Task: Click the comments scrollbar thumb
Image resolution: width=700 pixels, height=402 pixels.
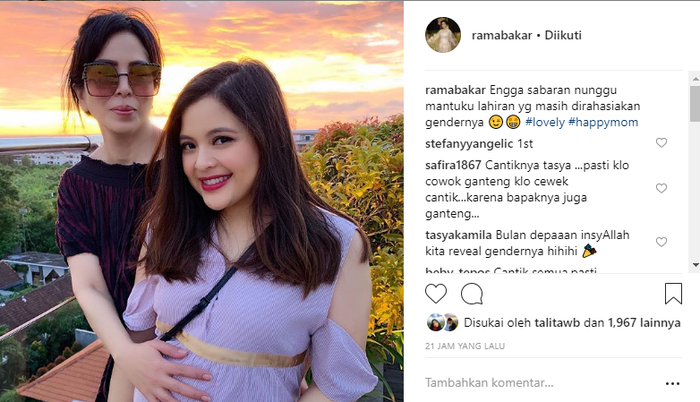Action: [x=695, y=104]
